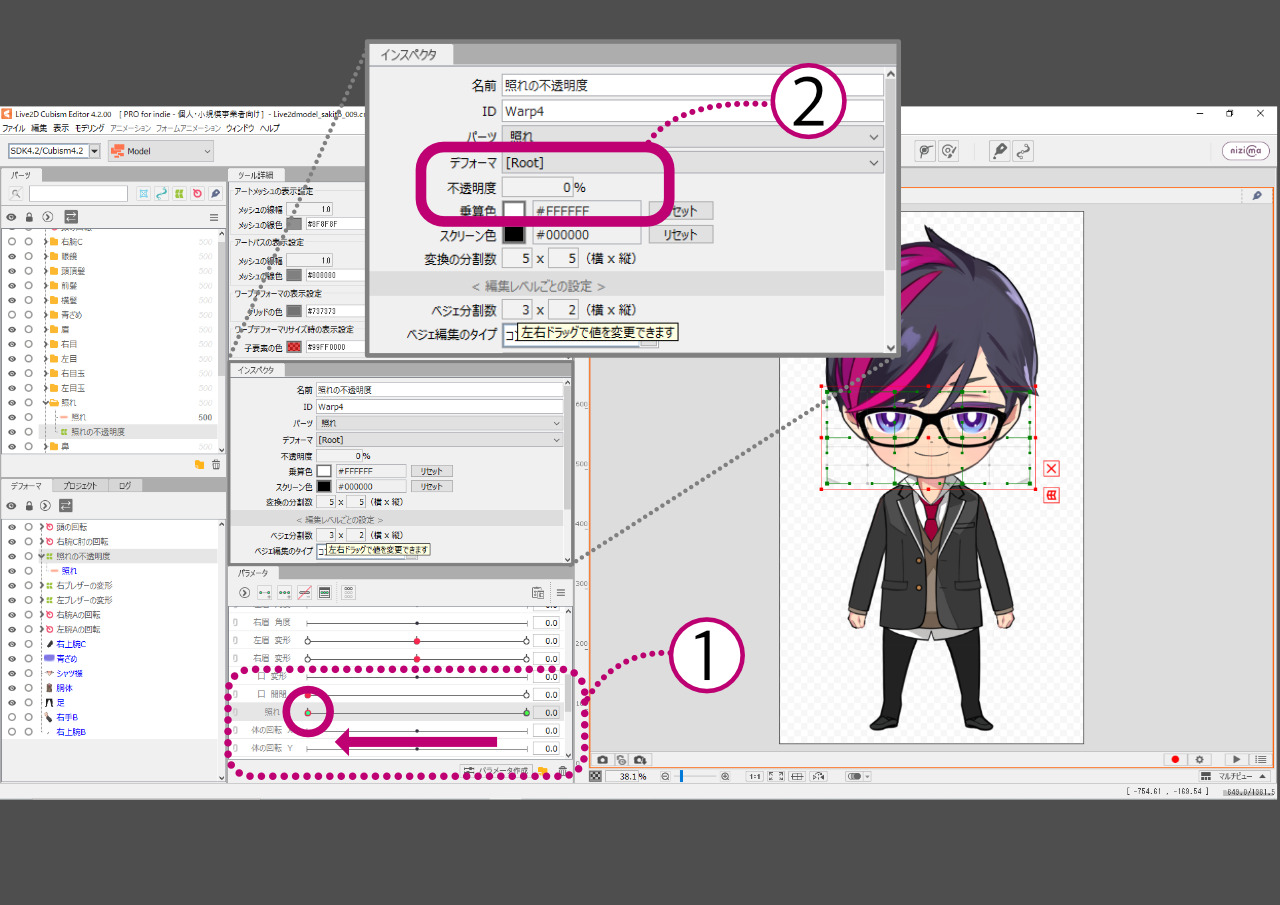Toggle visibility of 右手B row
1280x905 pixels.
11,717
